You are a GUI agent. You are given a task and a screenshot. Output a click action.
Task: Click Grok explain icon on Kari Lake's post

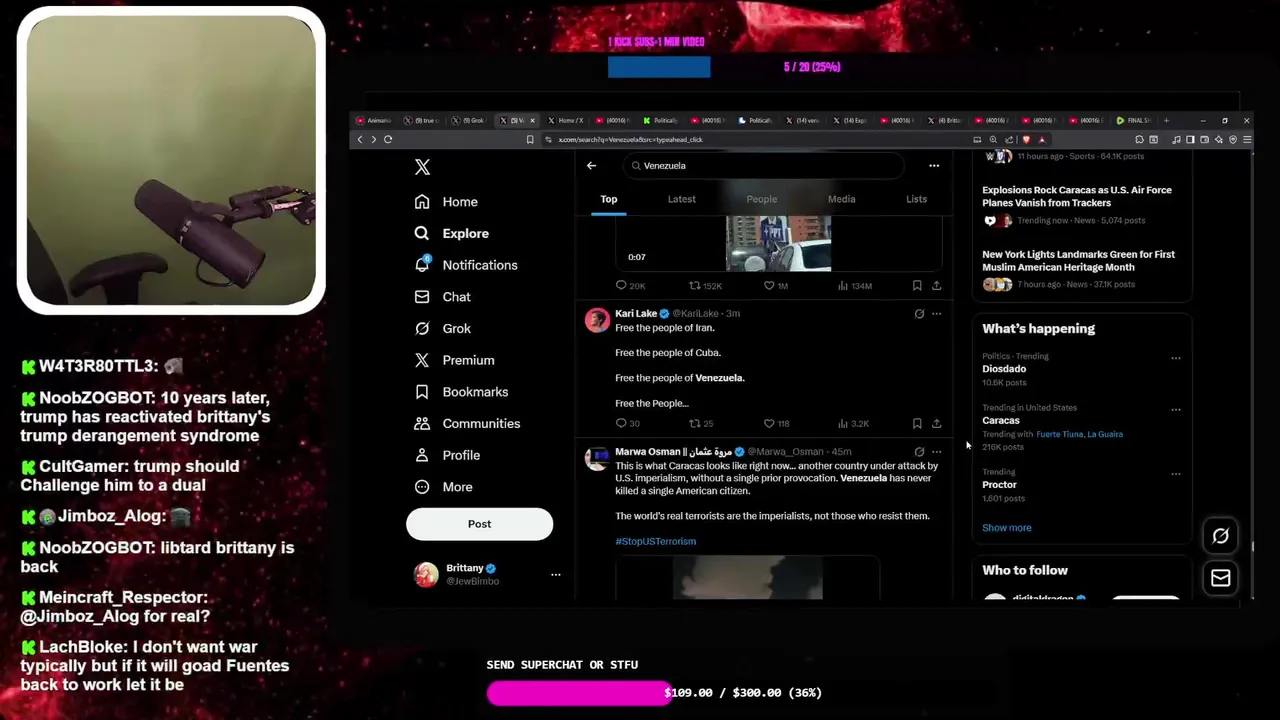click(919, 314)
